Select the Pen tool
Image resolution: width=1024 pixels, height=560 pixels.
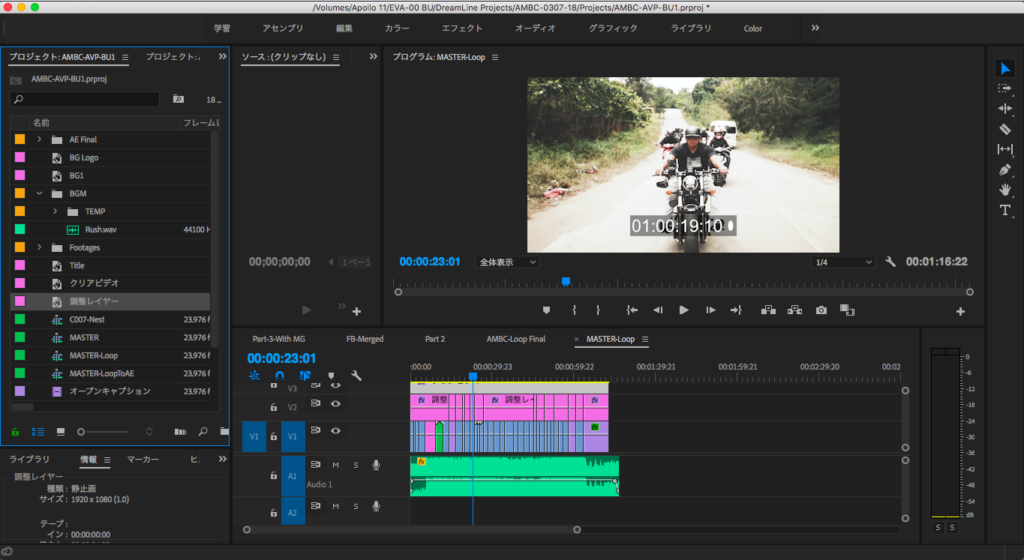tap(1005, 169)
